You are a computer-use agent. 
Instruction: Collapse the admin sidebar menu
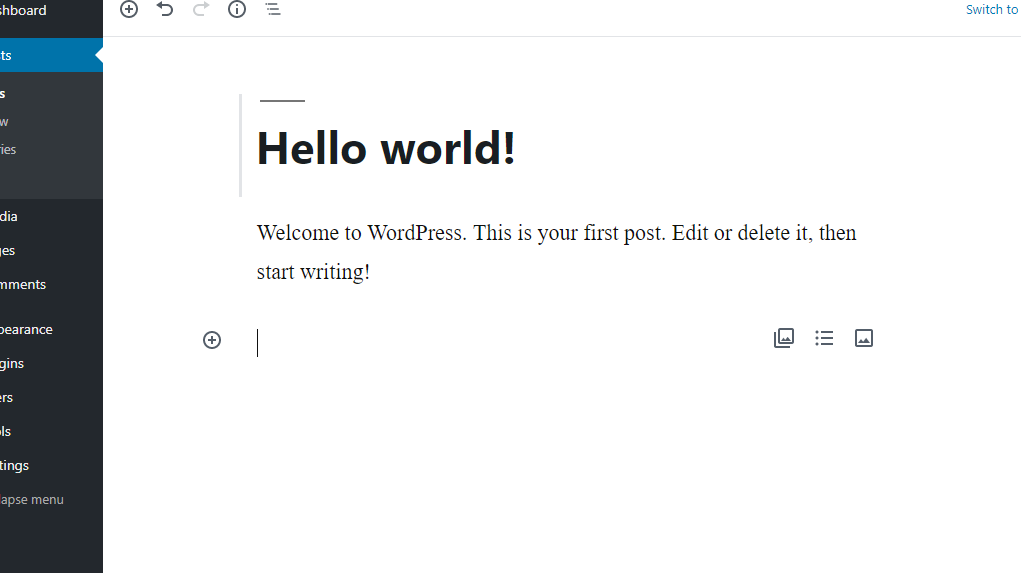click(32, 500)
